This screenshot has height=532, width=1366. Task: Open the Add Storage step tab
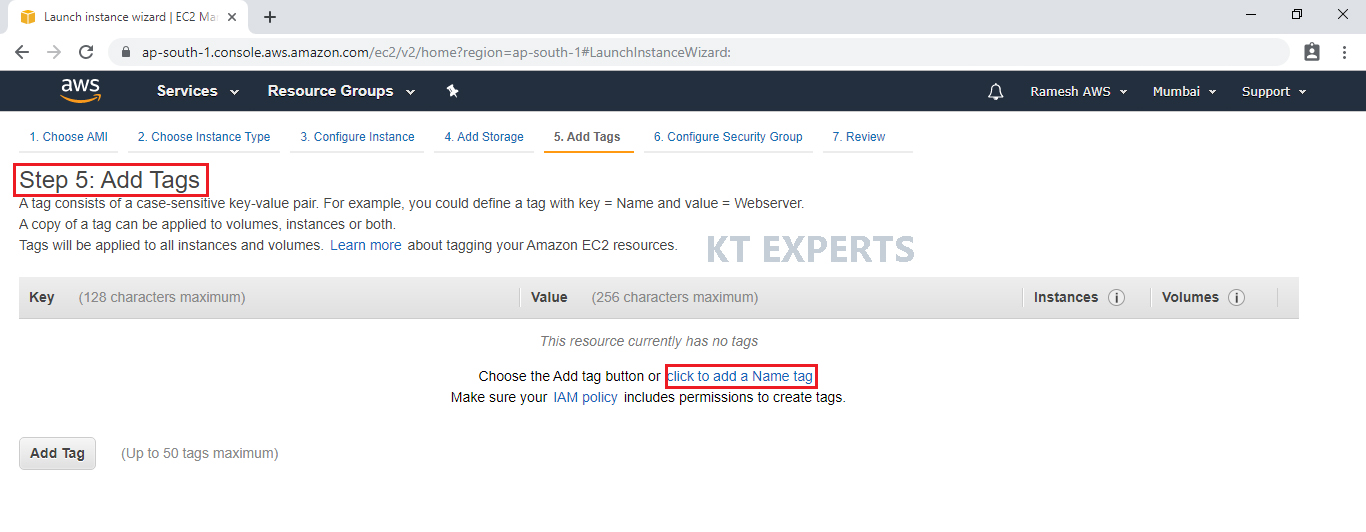[484, 137]
